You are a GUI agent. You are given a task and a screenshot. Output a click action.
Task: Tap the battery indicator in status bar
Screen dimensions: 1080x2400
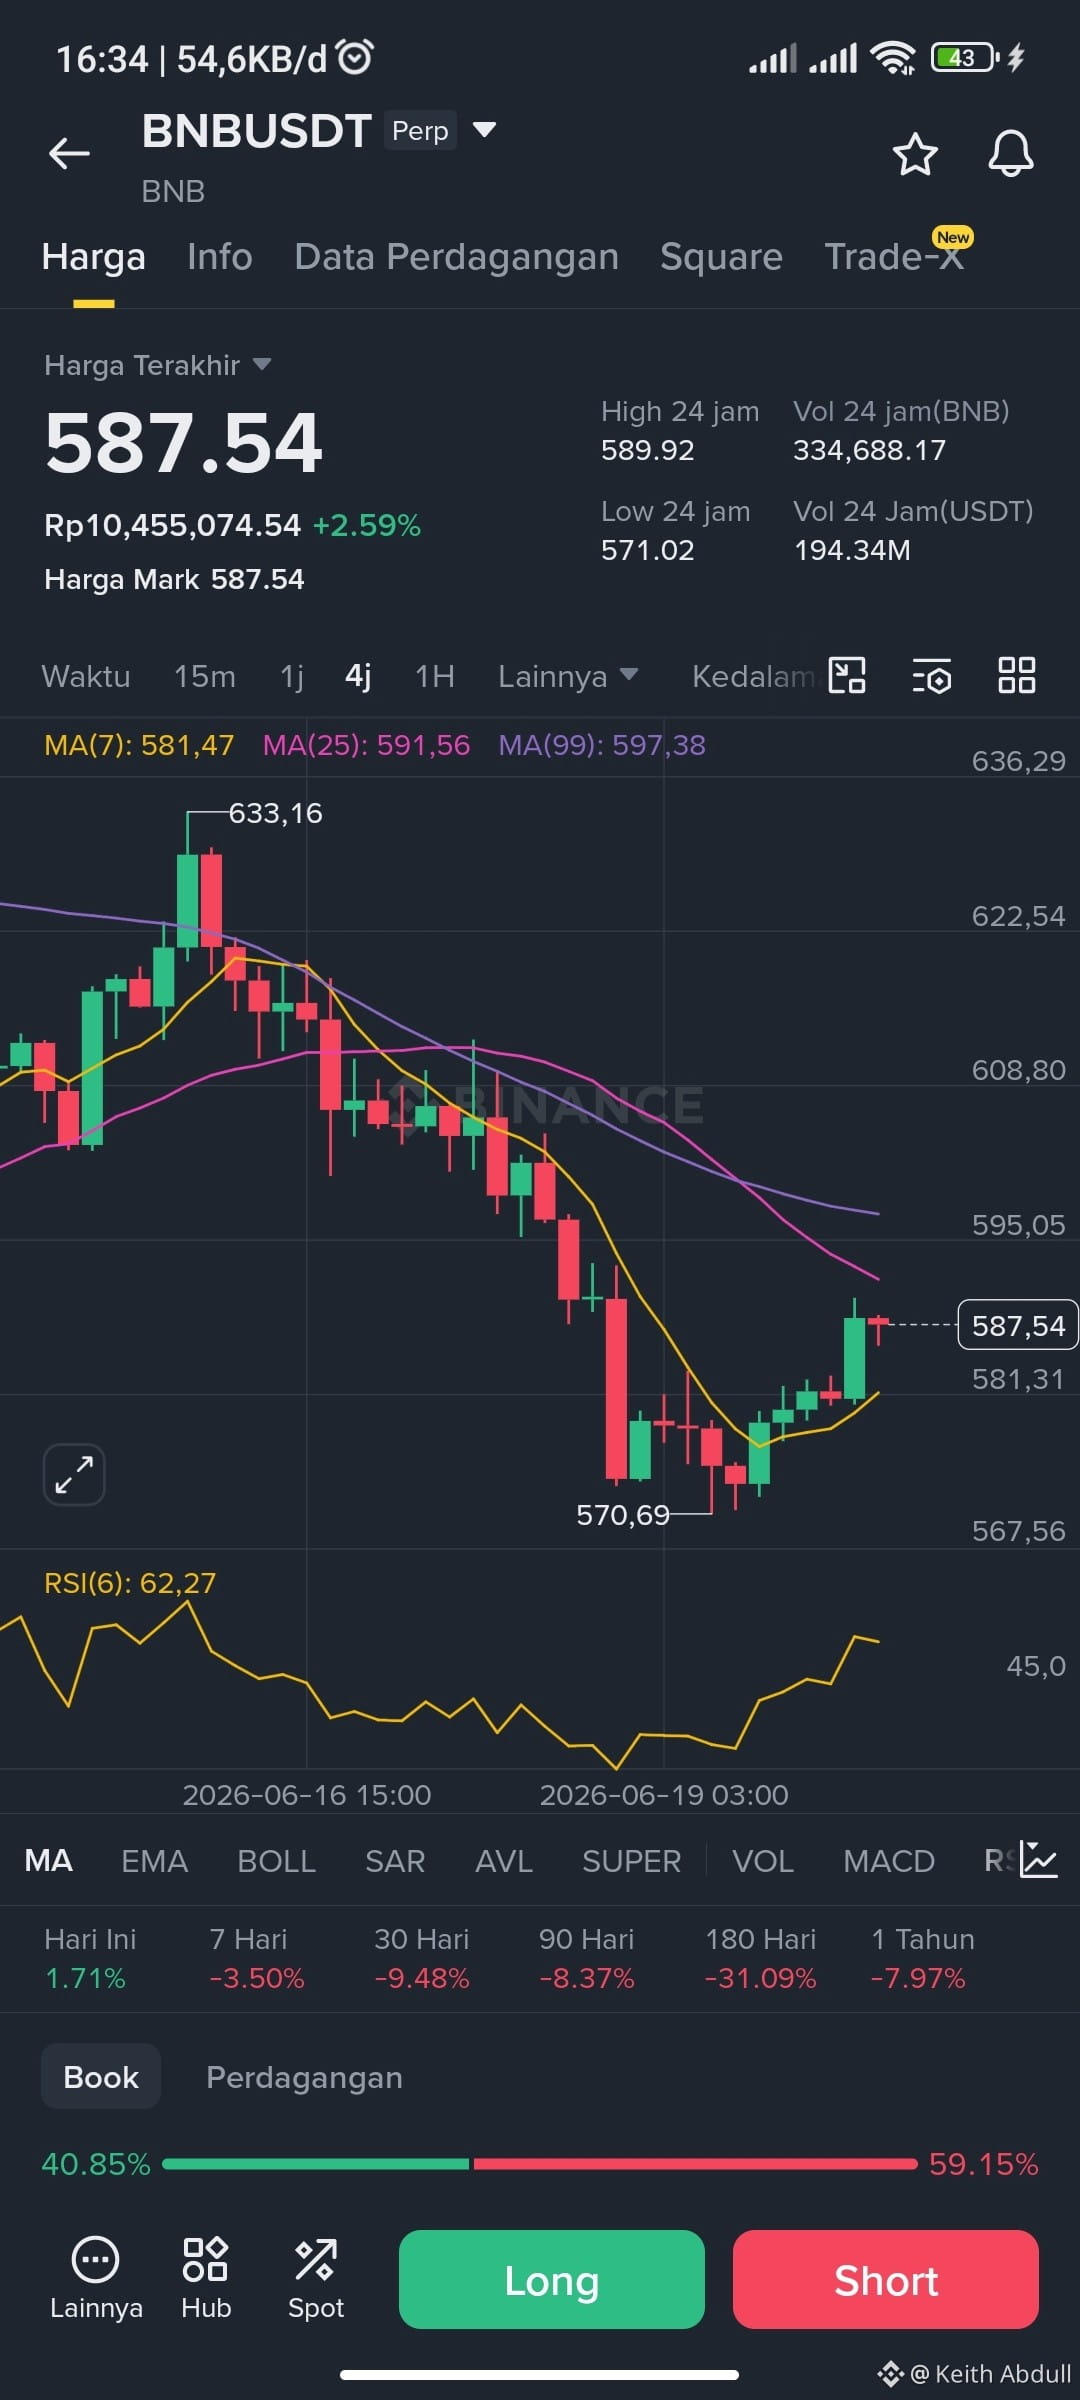pos(964,58)
